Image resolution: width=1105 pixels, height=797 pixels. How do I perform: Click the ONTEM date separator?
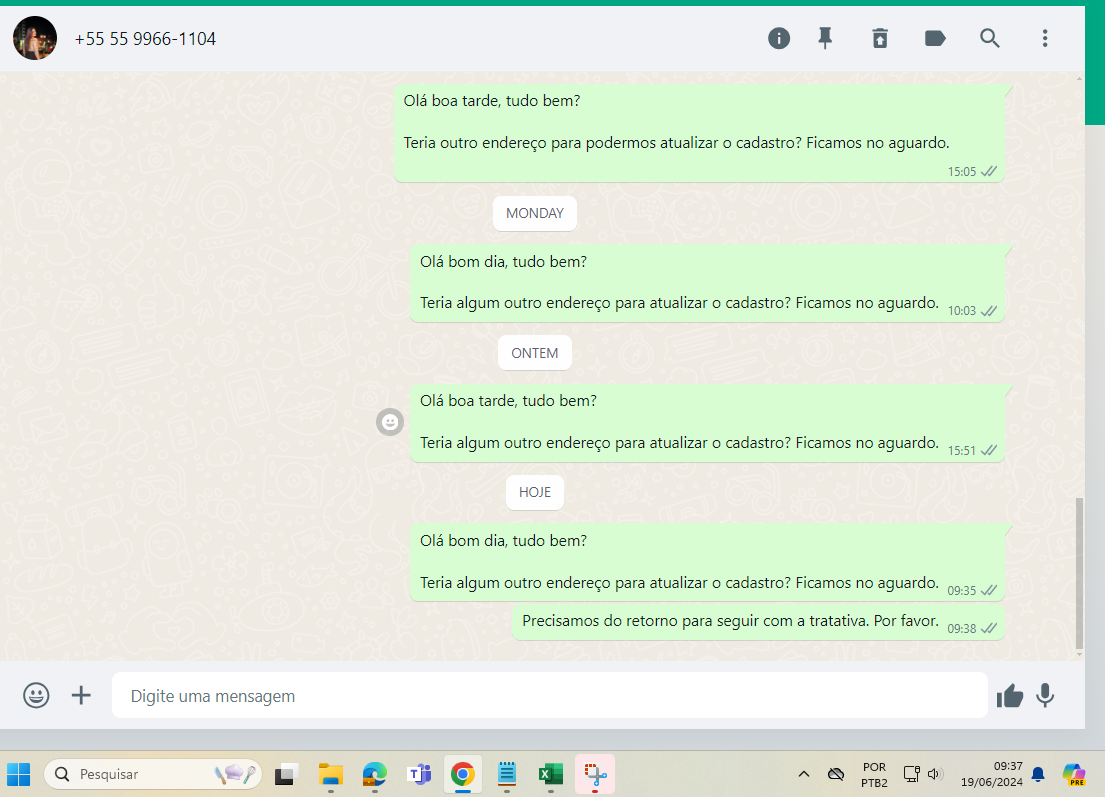point(535,353)
